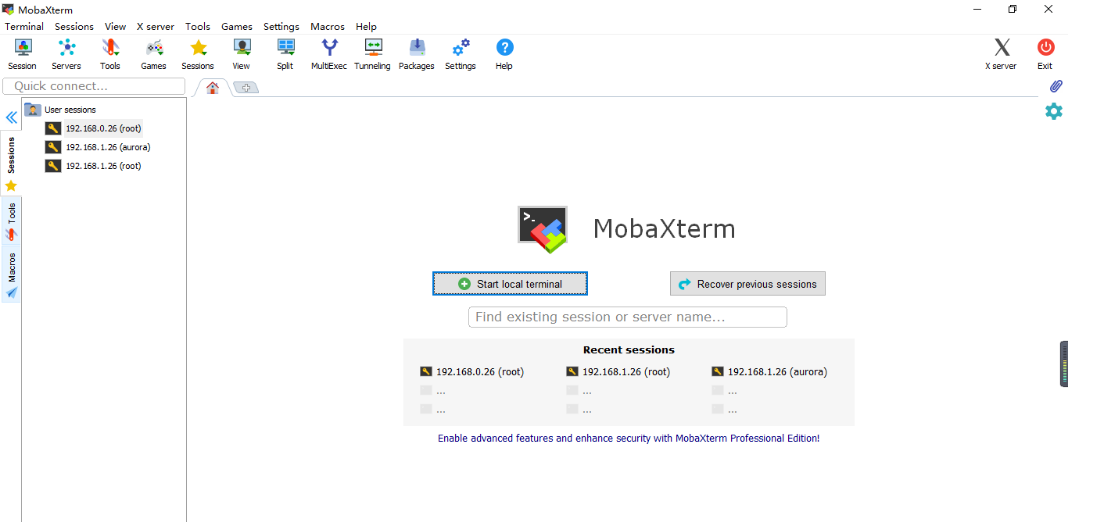
Task: Open the Packages toolbar icon
Action: click(417, 55)
